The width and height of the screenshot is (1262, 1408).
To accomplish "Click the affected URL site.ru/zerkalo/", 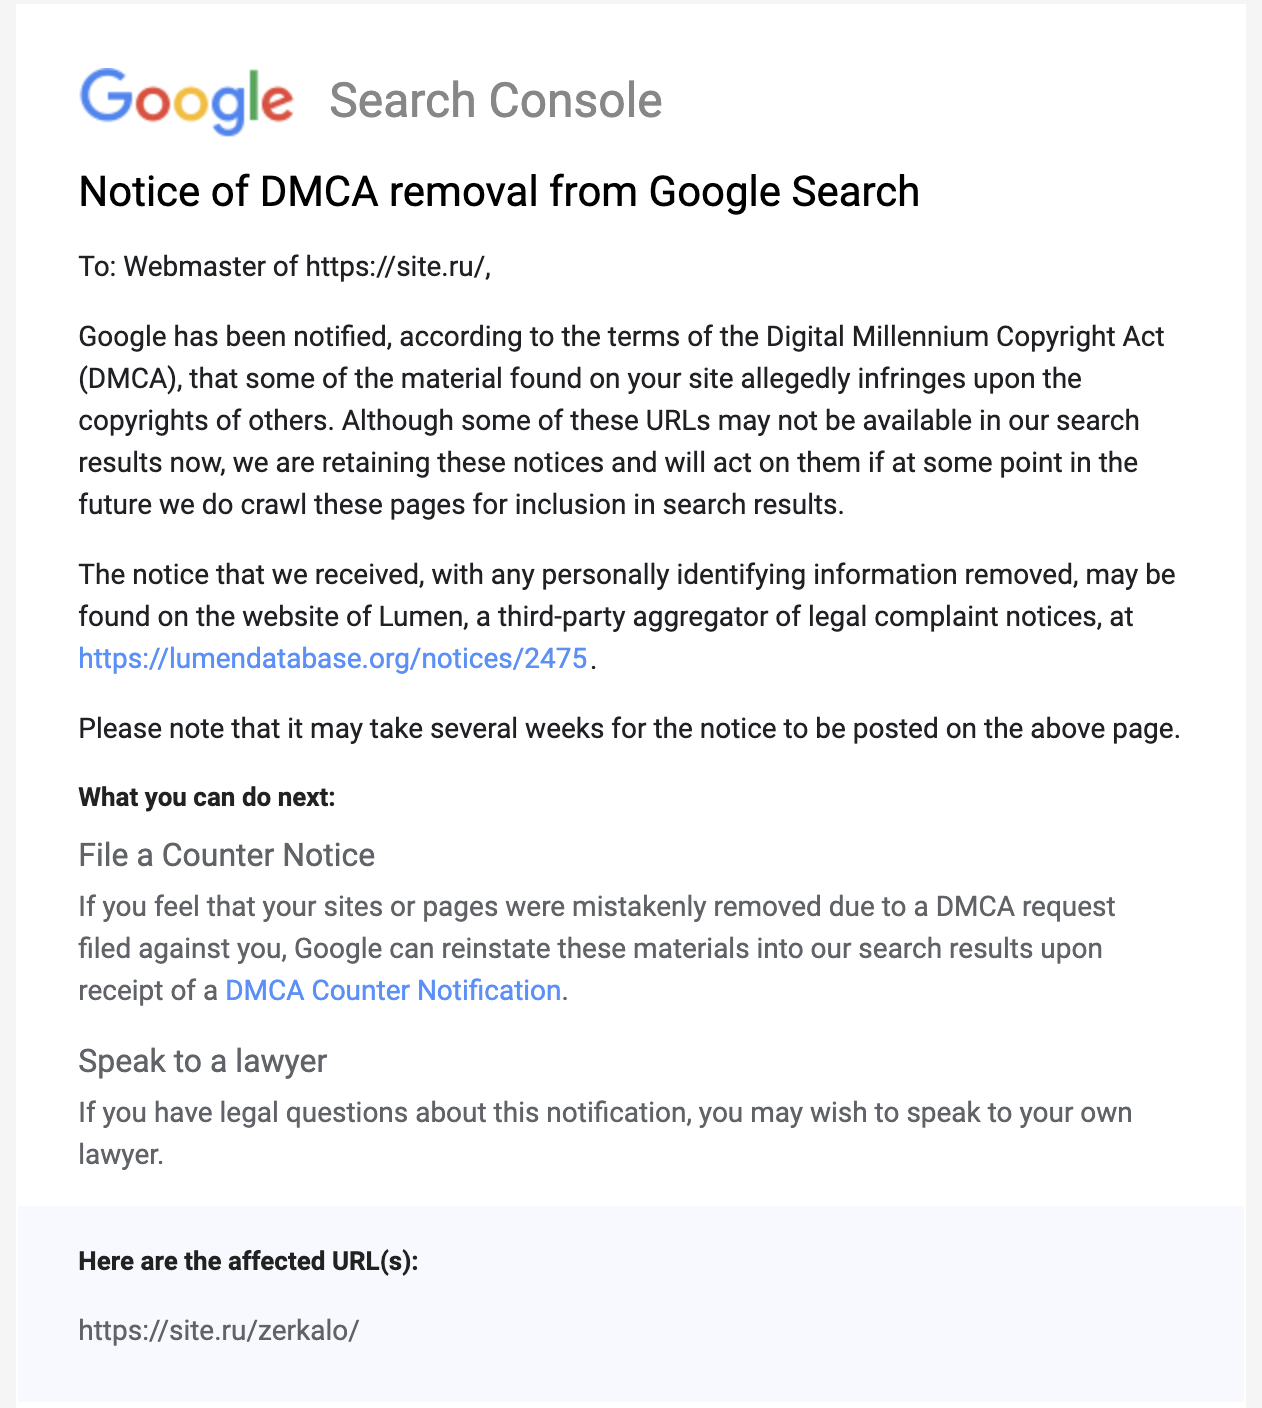I will pos(218,1330).
